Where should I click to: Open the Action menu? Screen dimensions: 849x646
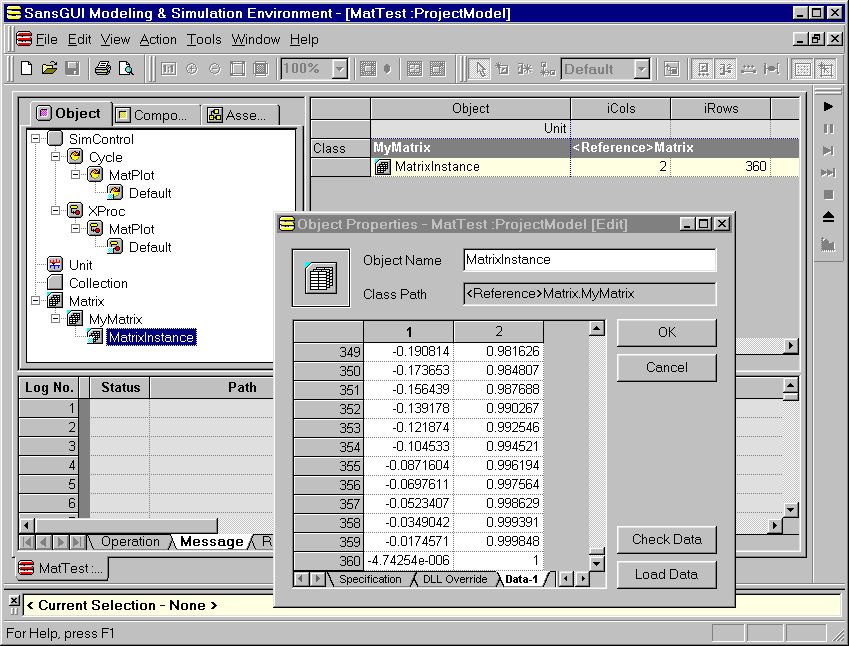158,39
